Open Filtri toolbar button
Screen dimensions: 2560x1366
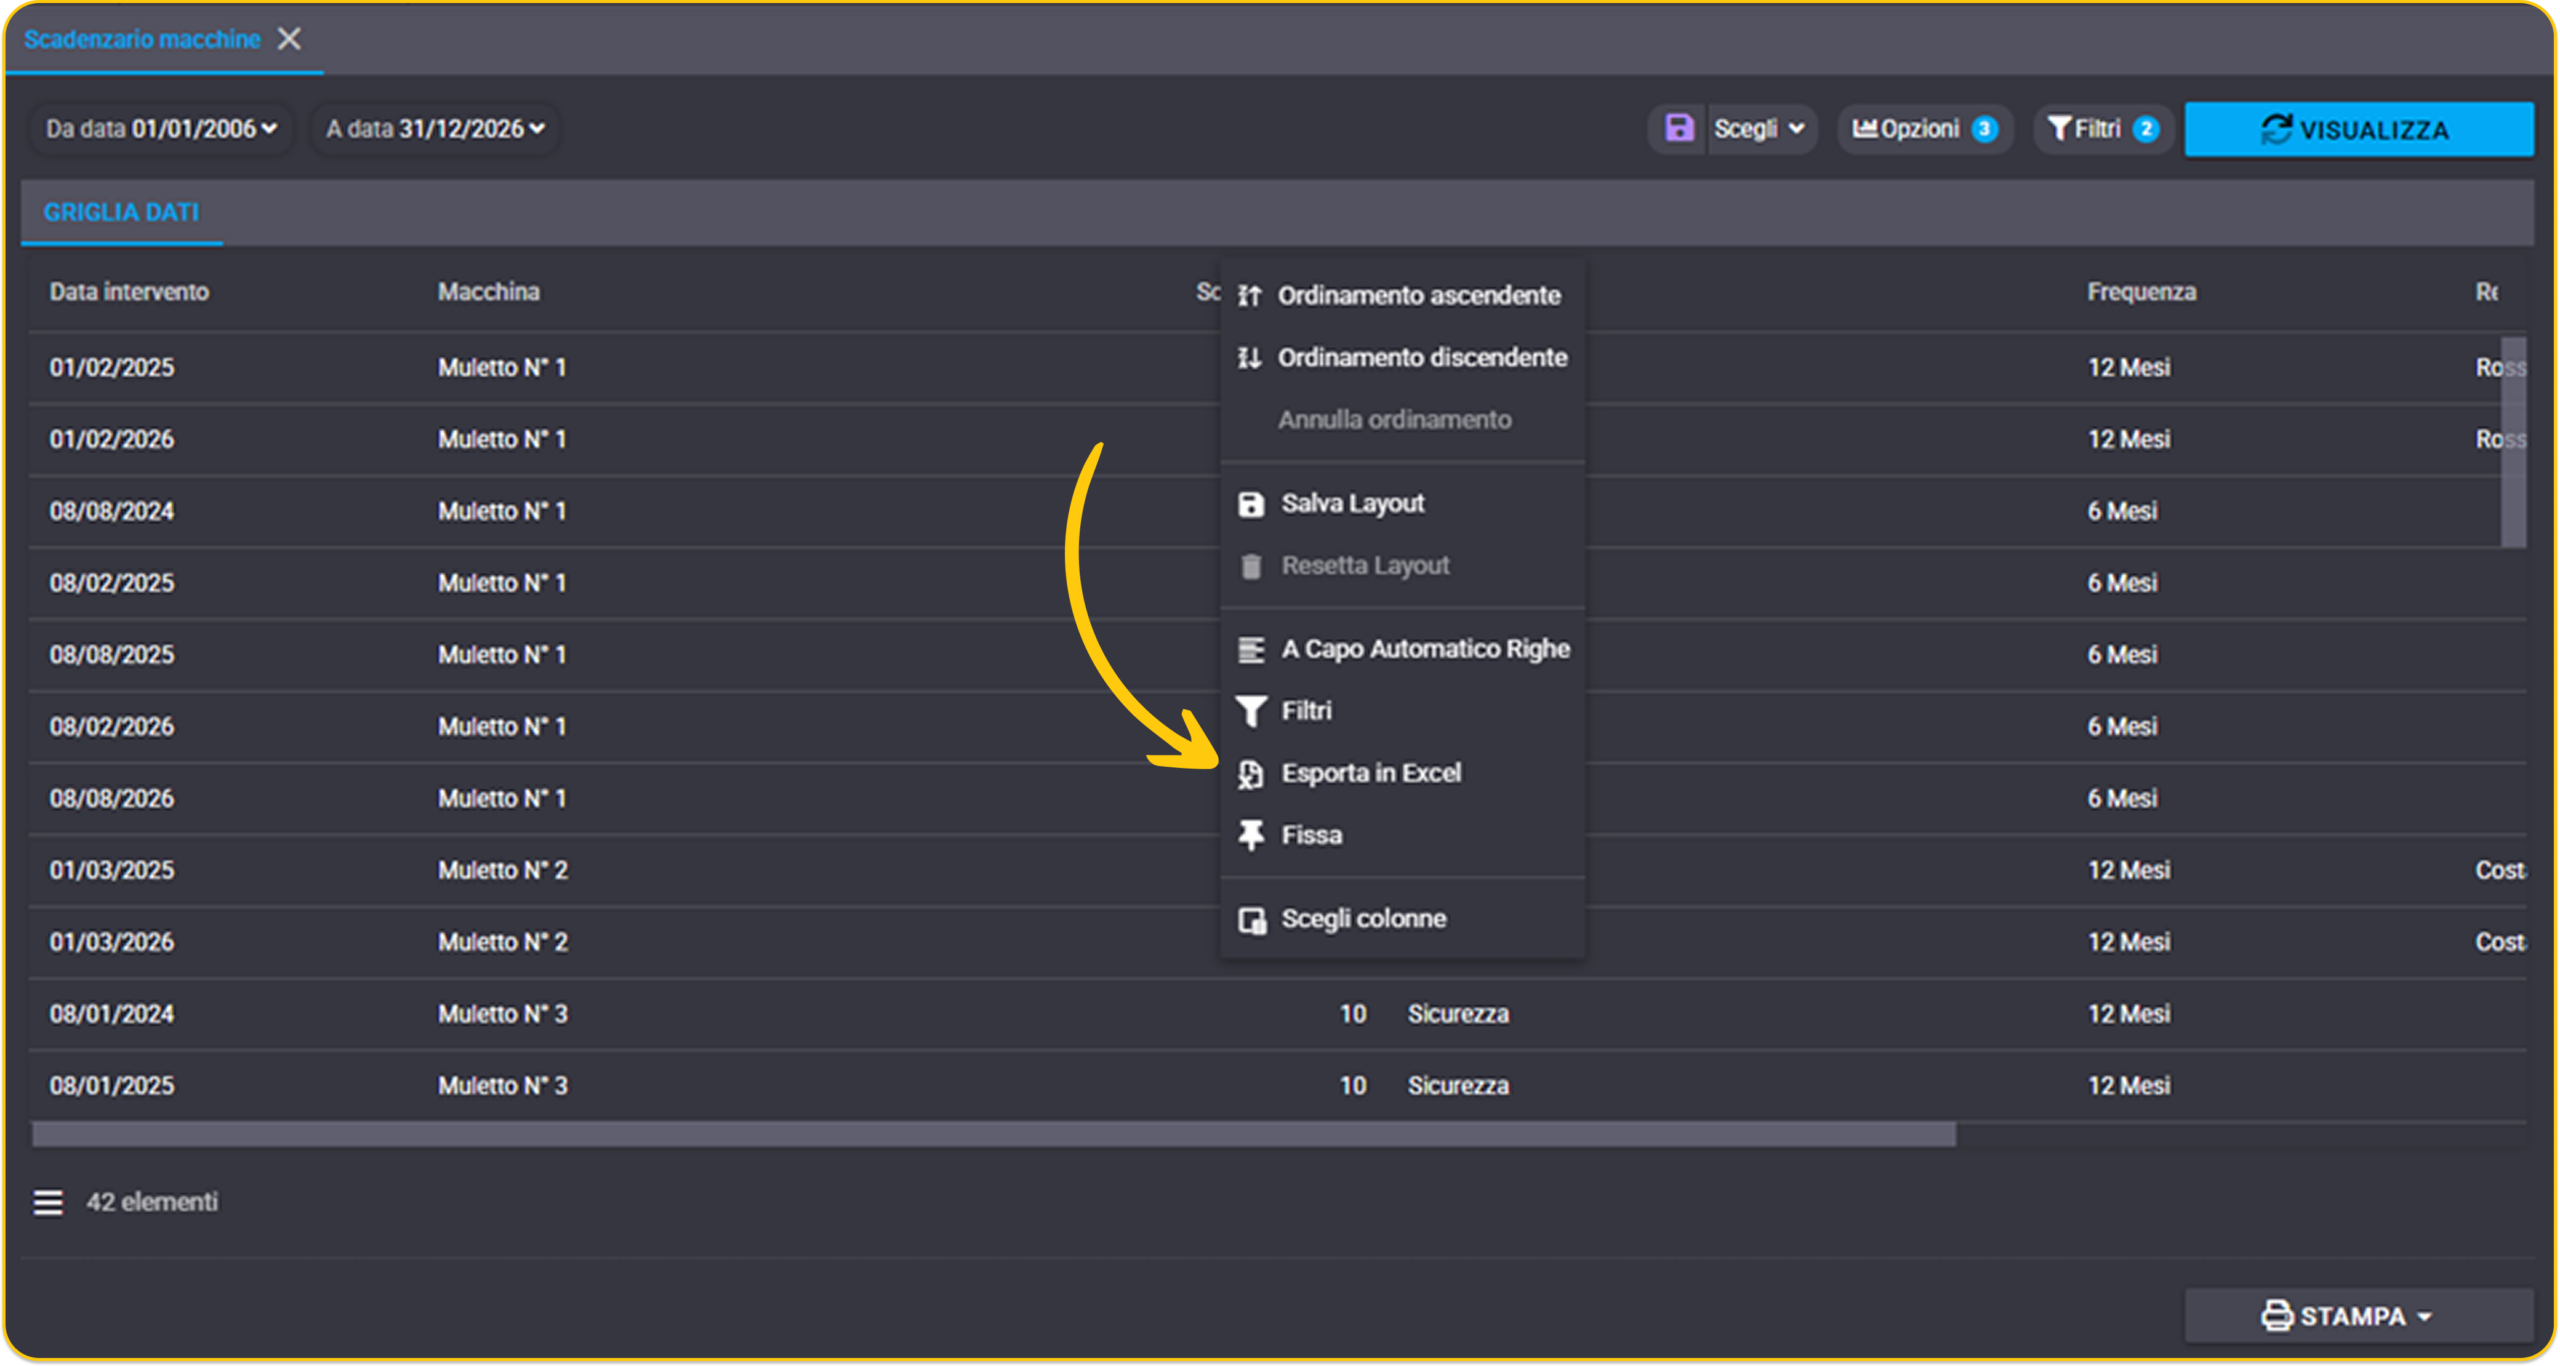pyautogui.click(x=2103, y=129)
